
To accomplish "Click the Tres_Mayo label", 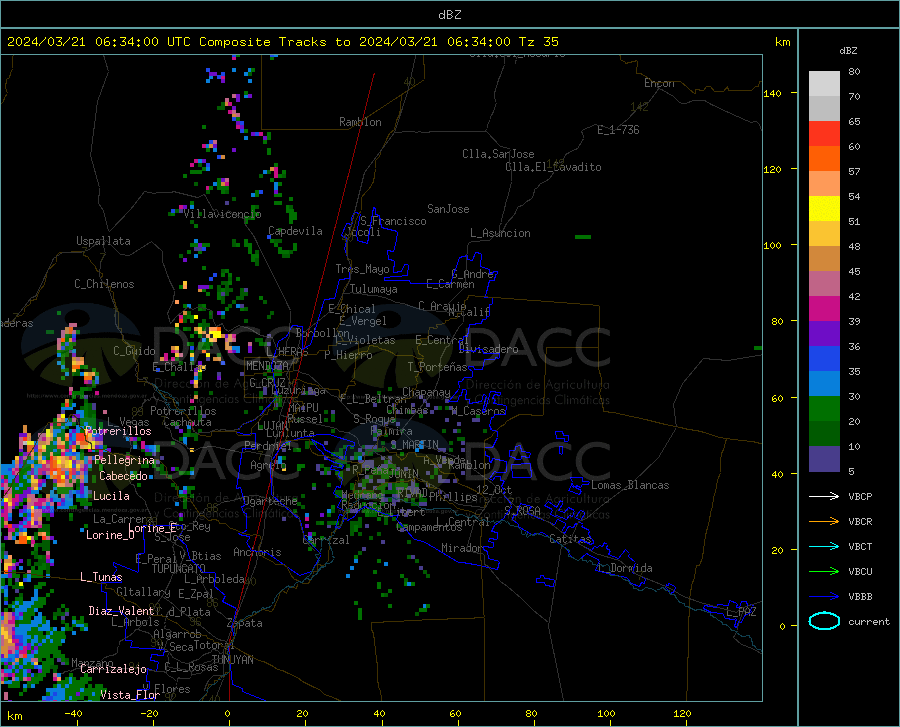I will pos(362,269).
